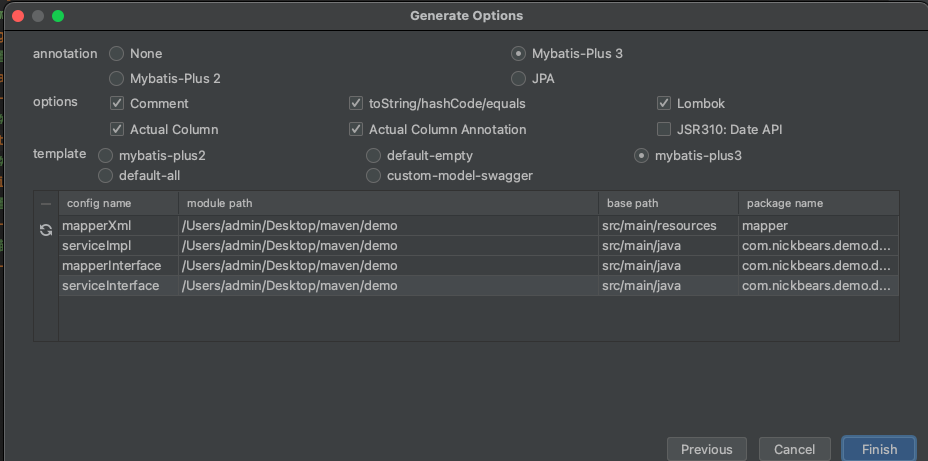The width and height of the screenshot is (928, 461).
Task: Select the None annotation radio button
Action: (x=117, y=54)
